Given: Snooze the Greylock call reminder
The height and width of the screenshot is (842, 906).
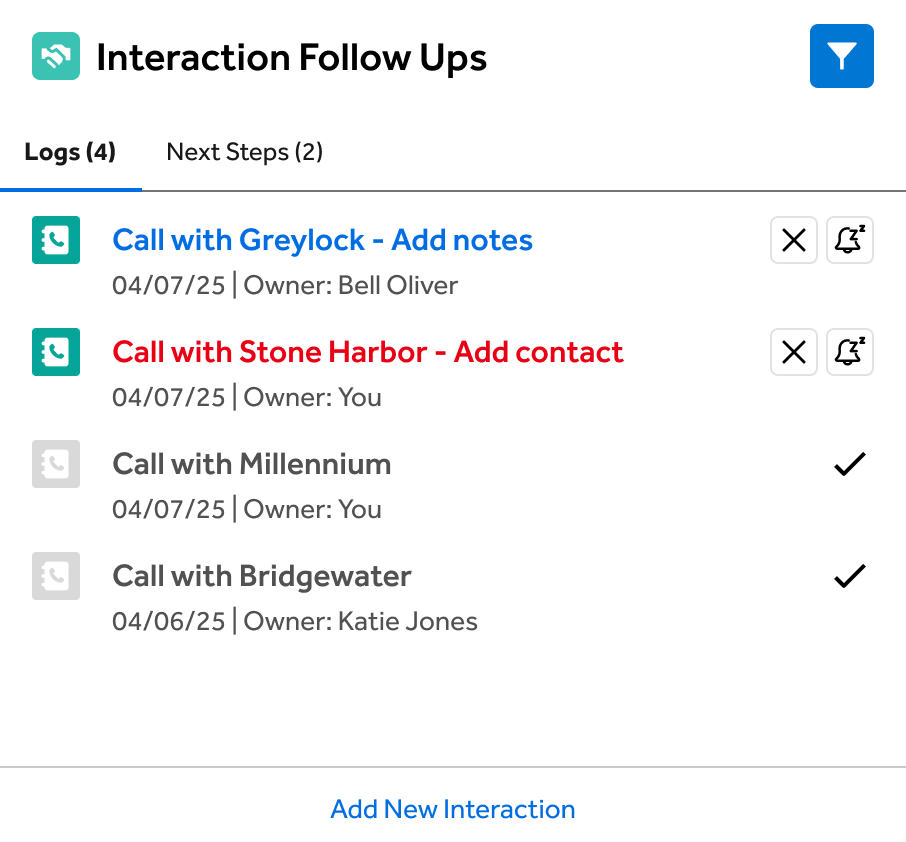Looking at the screenshot, I should (849, 240).
